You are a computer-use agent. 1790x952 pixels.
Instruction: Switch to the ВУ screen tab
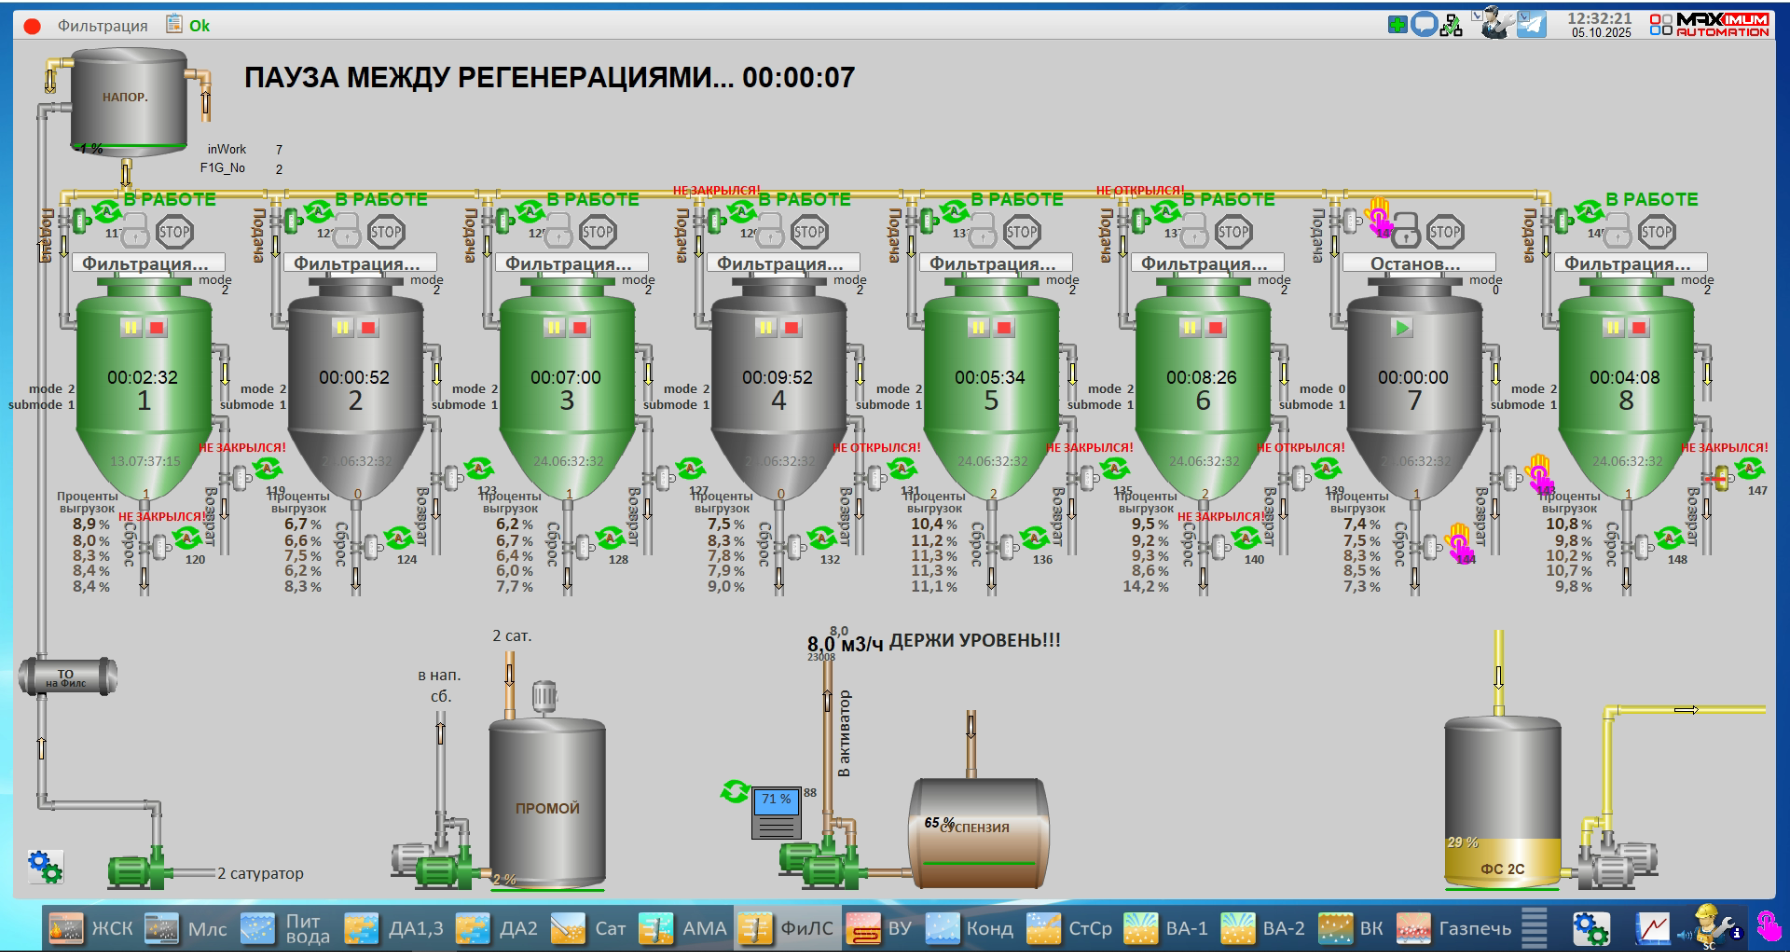pyautogui.click(x=880, y=928)
